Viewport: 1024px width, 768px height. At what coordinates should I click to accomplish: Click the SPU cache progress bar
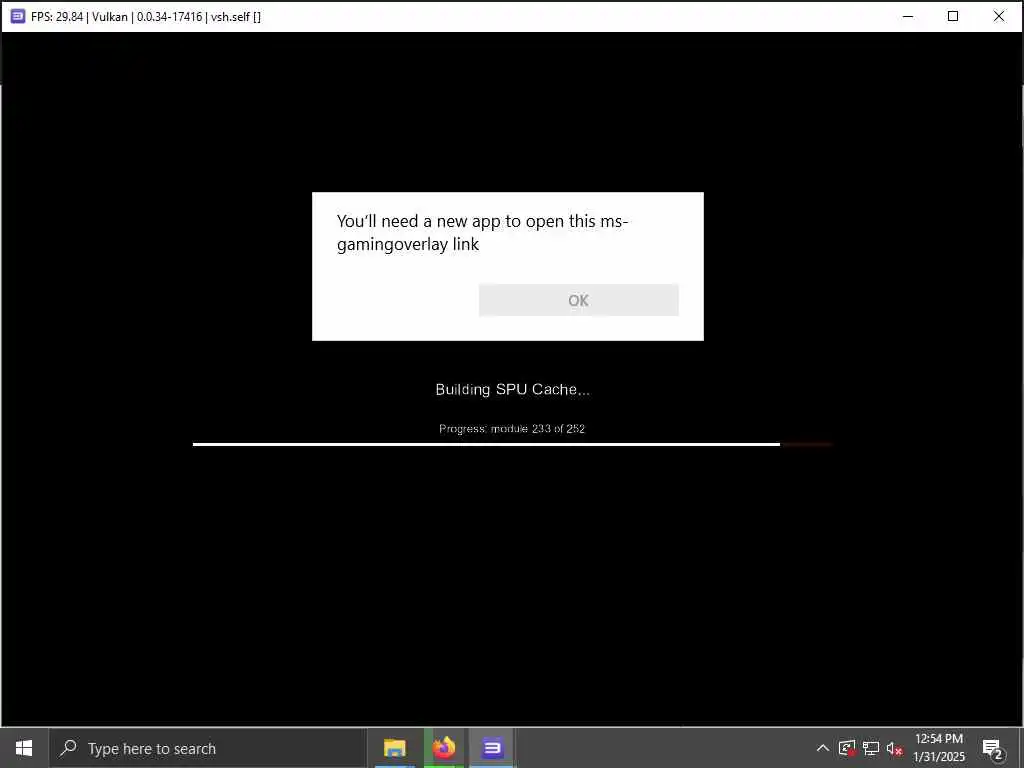513,444
